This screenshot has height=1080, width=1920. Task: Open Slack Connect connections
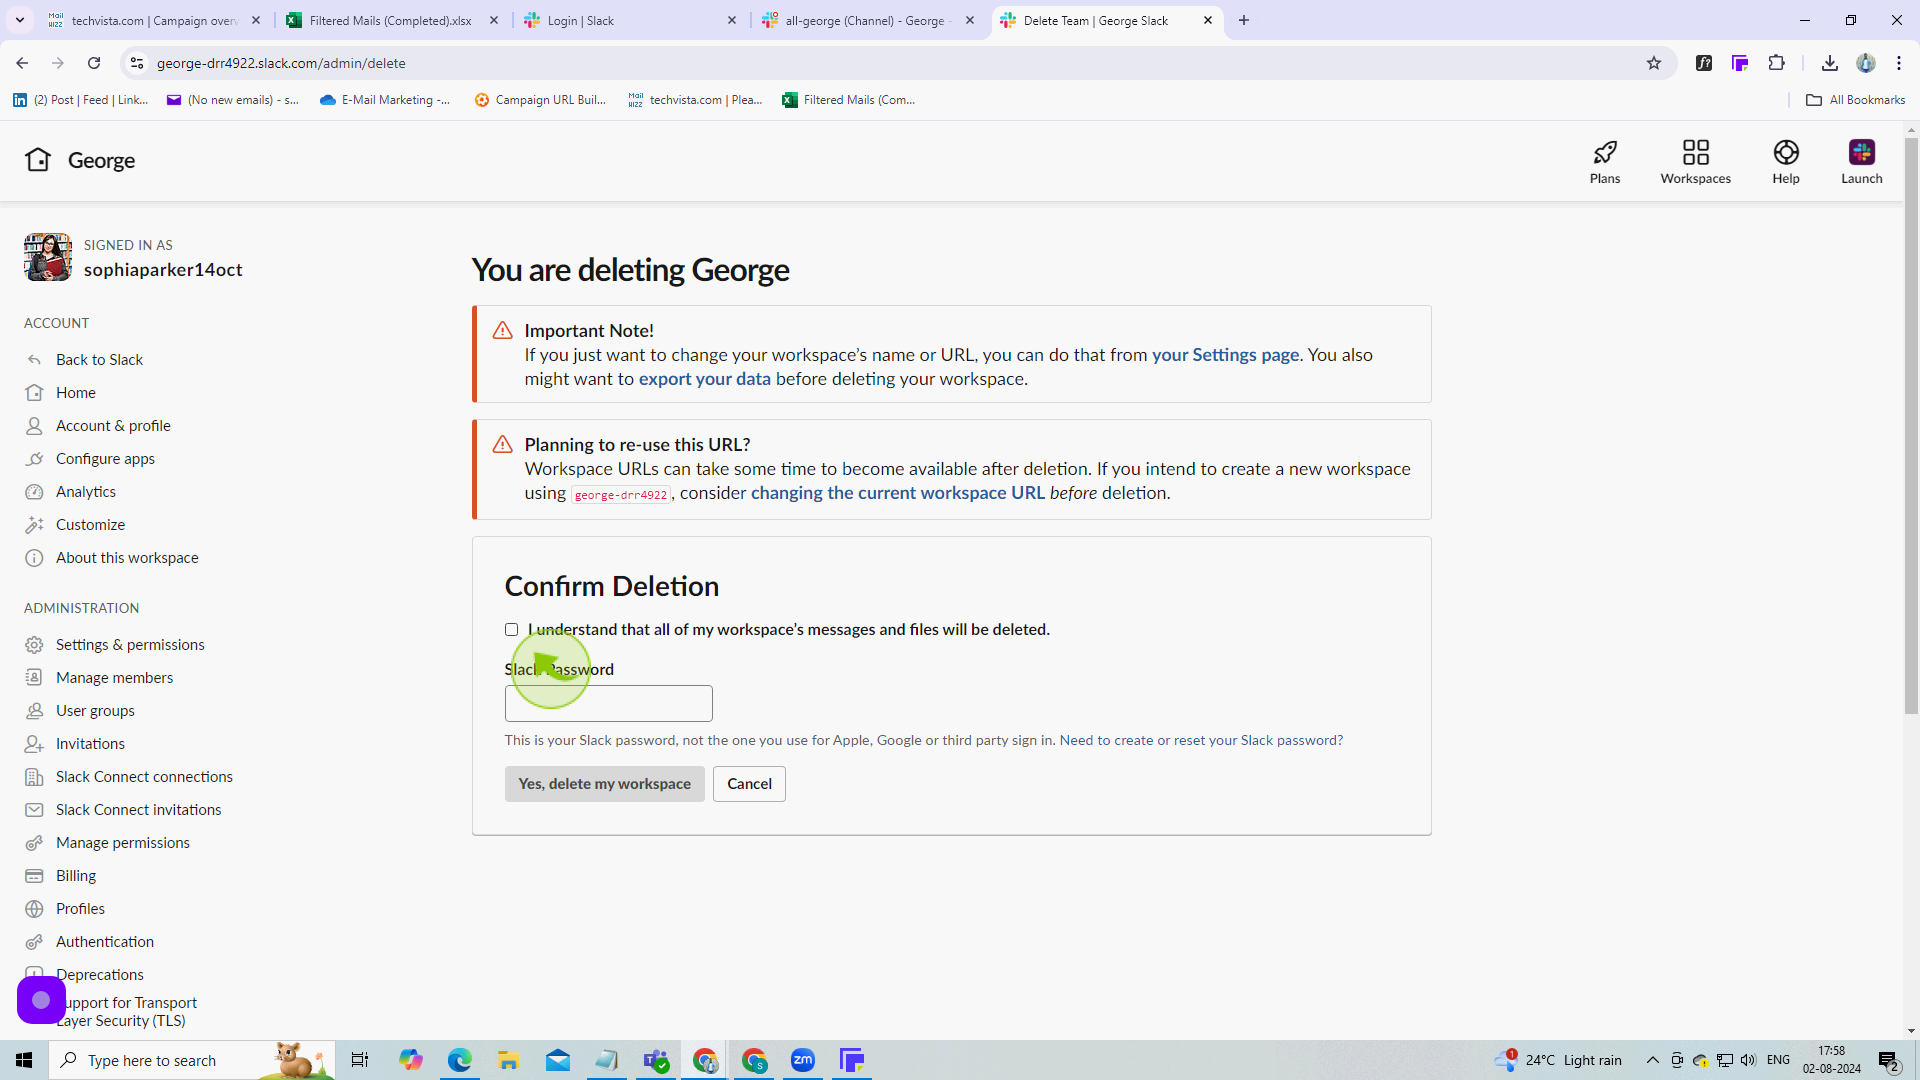click(x=144, y=777)
